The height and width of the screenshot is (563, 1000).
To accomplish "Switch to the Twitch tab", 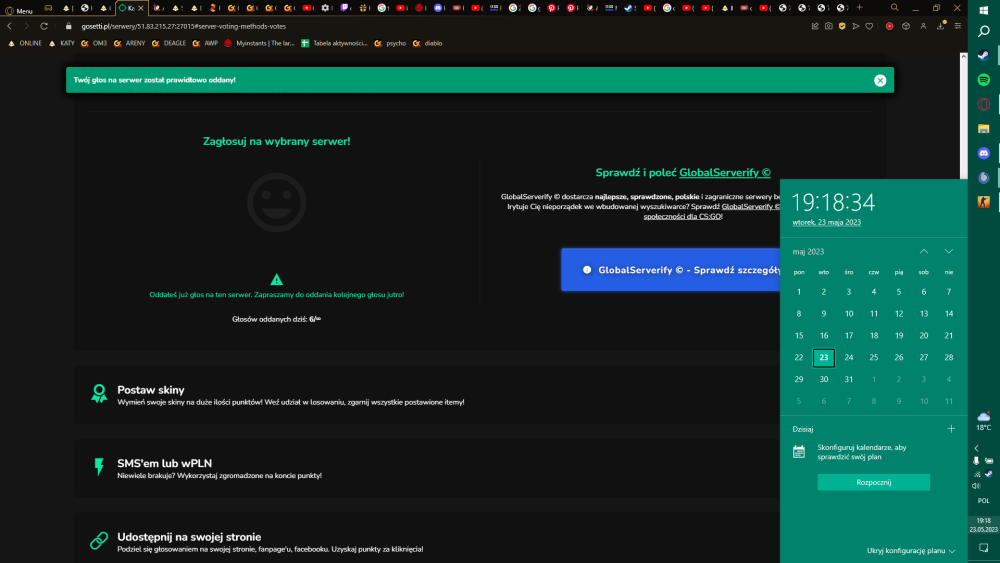I will (x=345, y=8).
